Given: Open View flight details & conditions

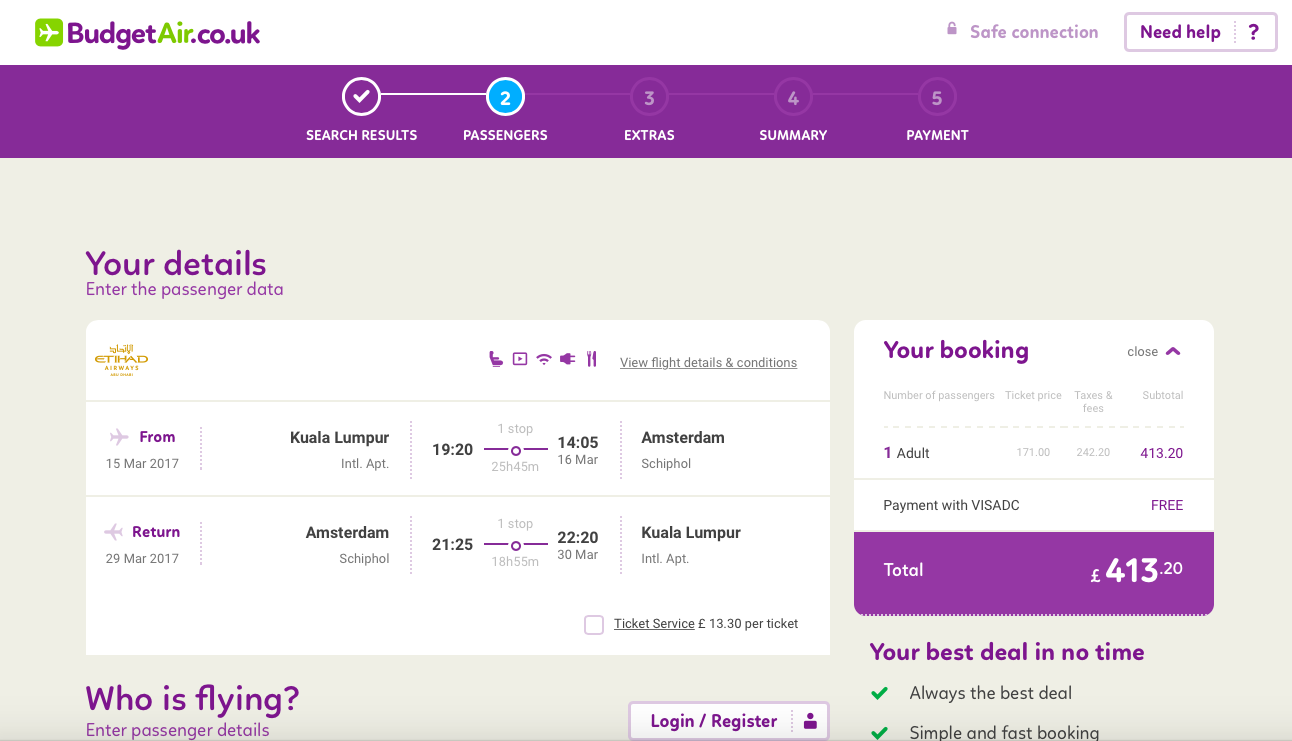Looking at the screenshot, I should click(708, 362).
